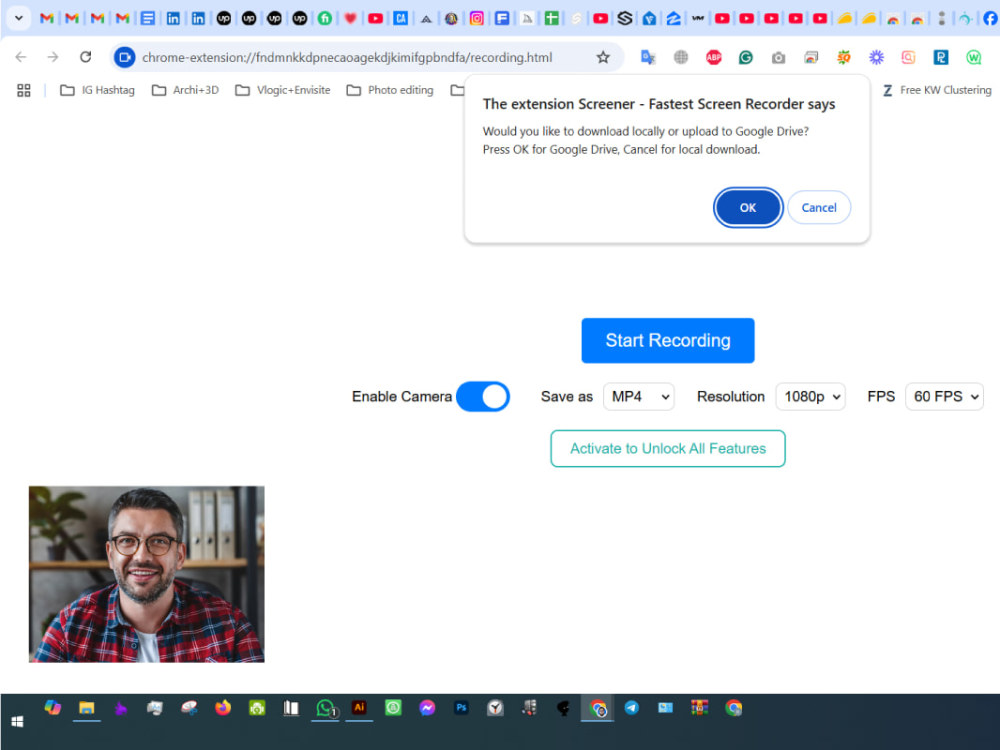Open Free KW Clustering bookmark
This screenshot has width=1000, height=750.
[937, 90]
